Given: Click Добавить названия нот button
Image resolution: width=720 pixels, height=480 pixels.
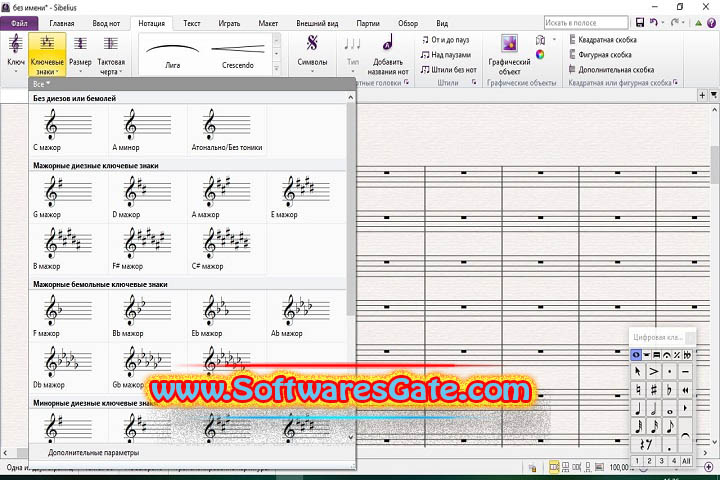Looking at the screenshot, I should [x=388, y=53].
